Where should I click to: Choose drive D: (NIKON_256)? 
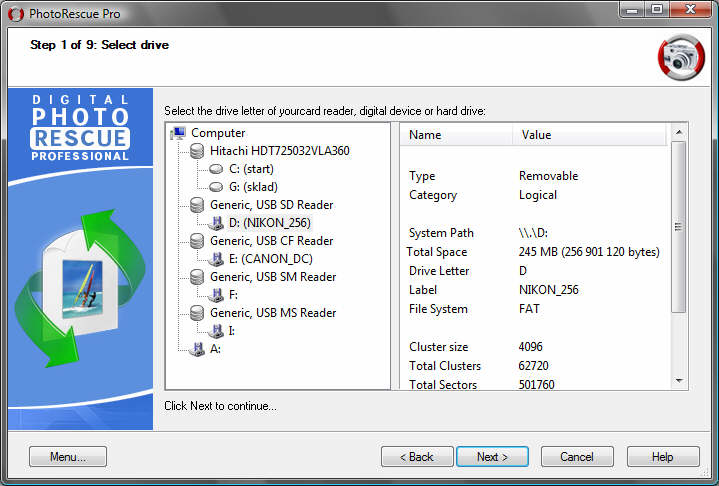point(270,223)
